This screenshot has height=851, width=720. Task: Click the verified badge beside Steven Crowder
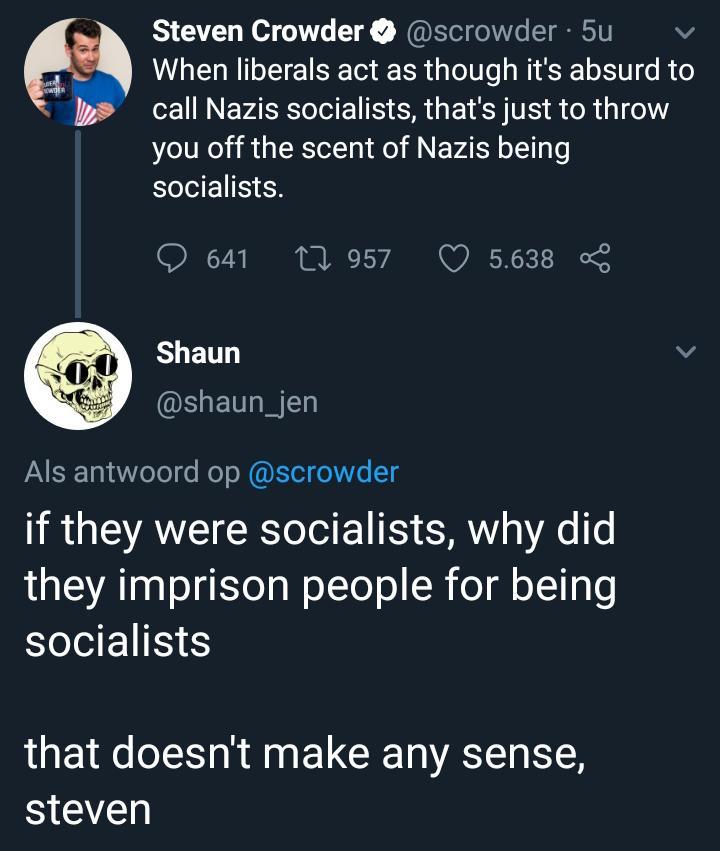383,33
